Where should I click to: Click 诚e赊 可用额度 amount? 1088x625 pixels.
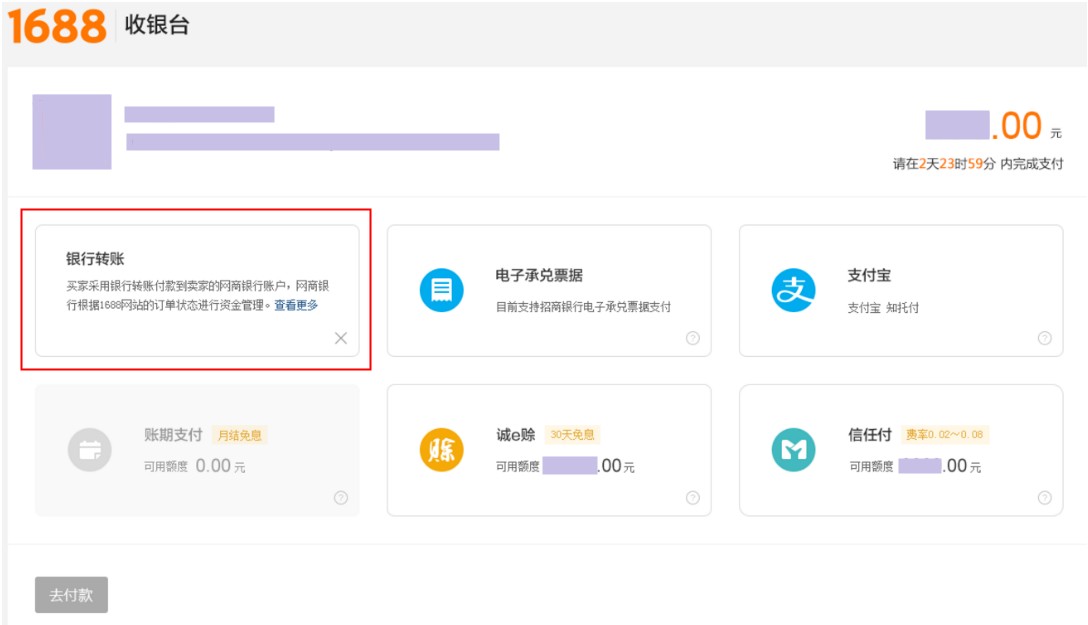click(565, 466)
